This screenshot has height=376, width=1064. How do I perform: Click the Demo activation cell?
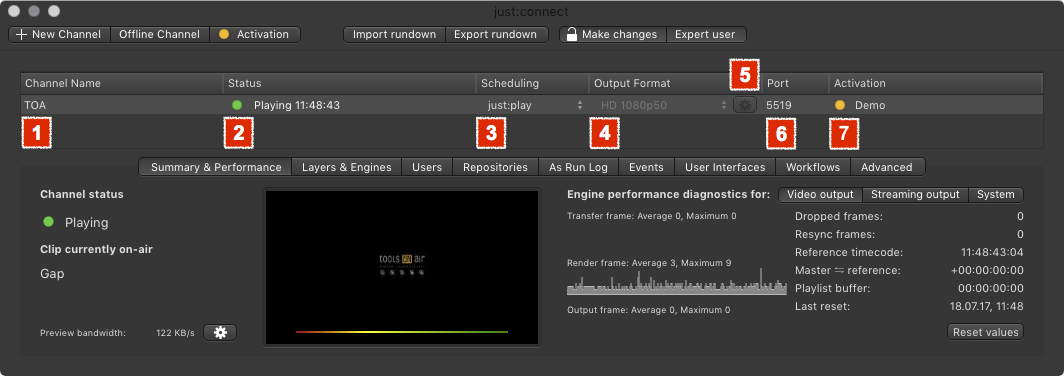point(936,105)
